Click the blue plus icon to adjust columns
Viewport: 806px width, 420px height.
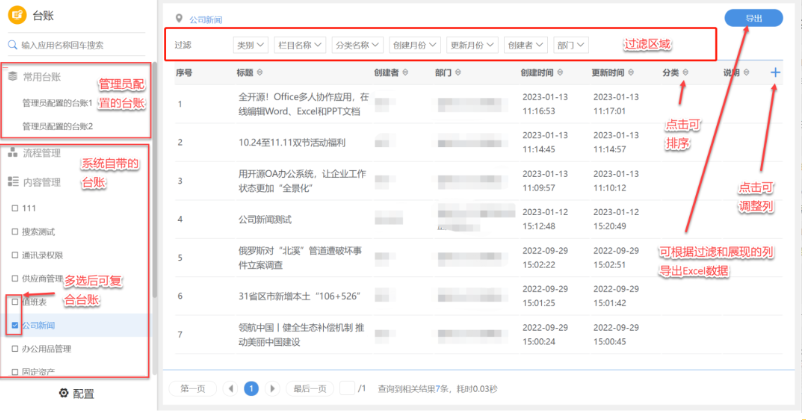point(775,72)
